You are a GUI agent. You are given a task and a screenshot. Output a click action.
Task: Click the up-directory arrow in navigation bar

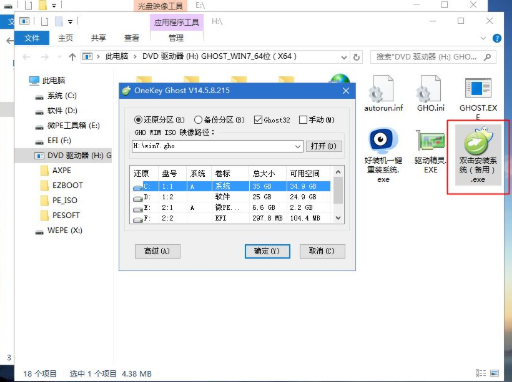coord(72,57)
